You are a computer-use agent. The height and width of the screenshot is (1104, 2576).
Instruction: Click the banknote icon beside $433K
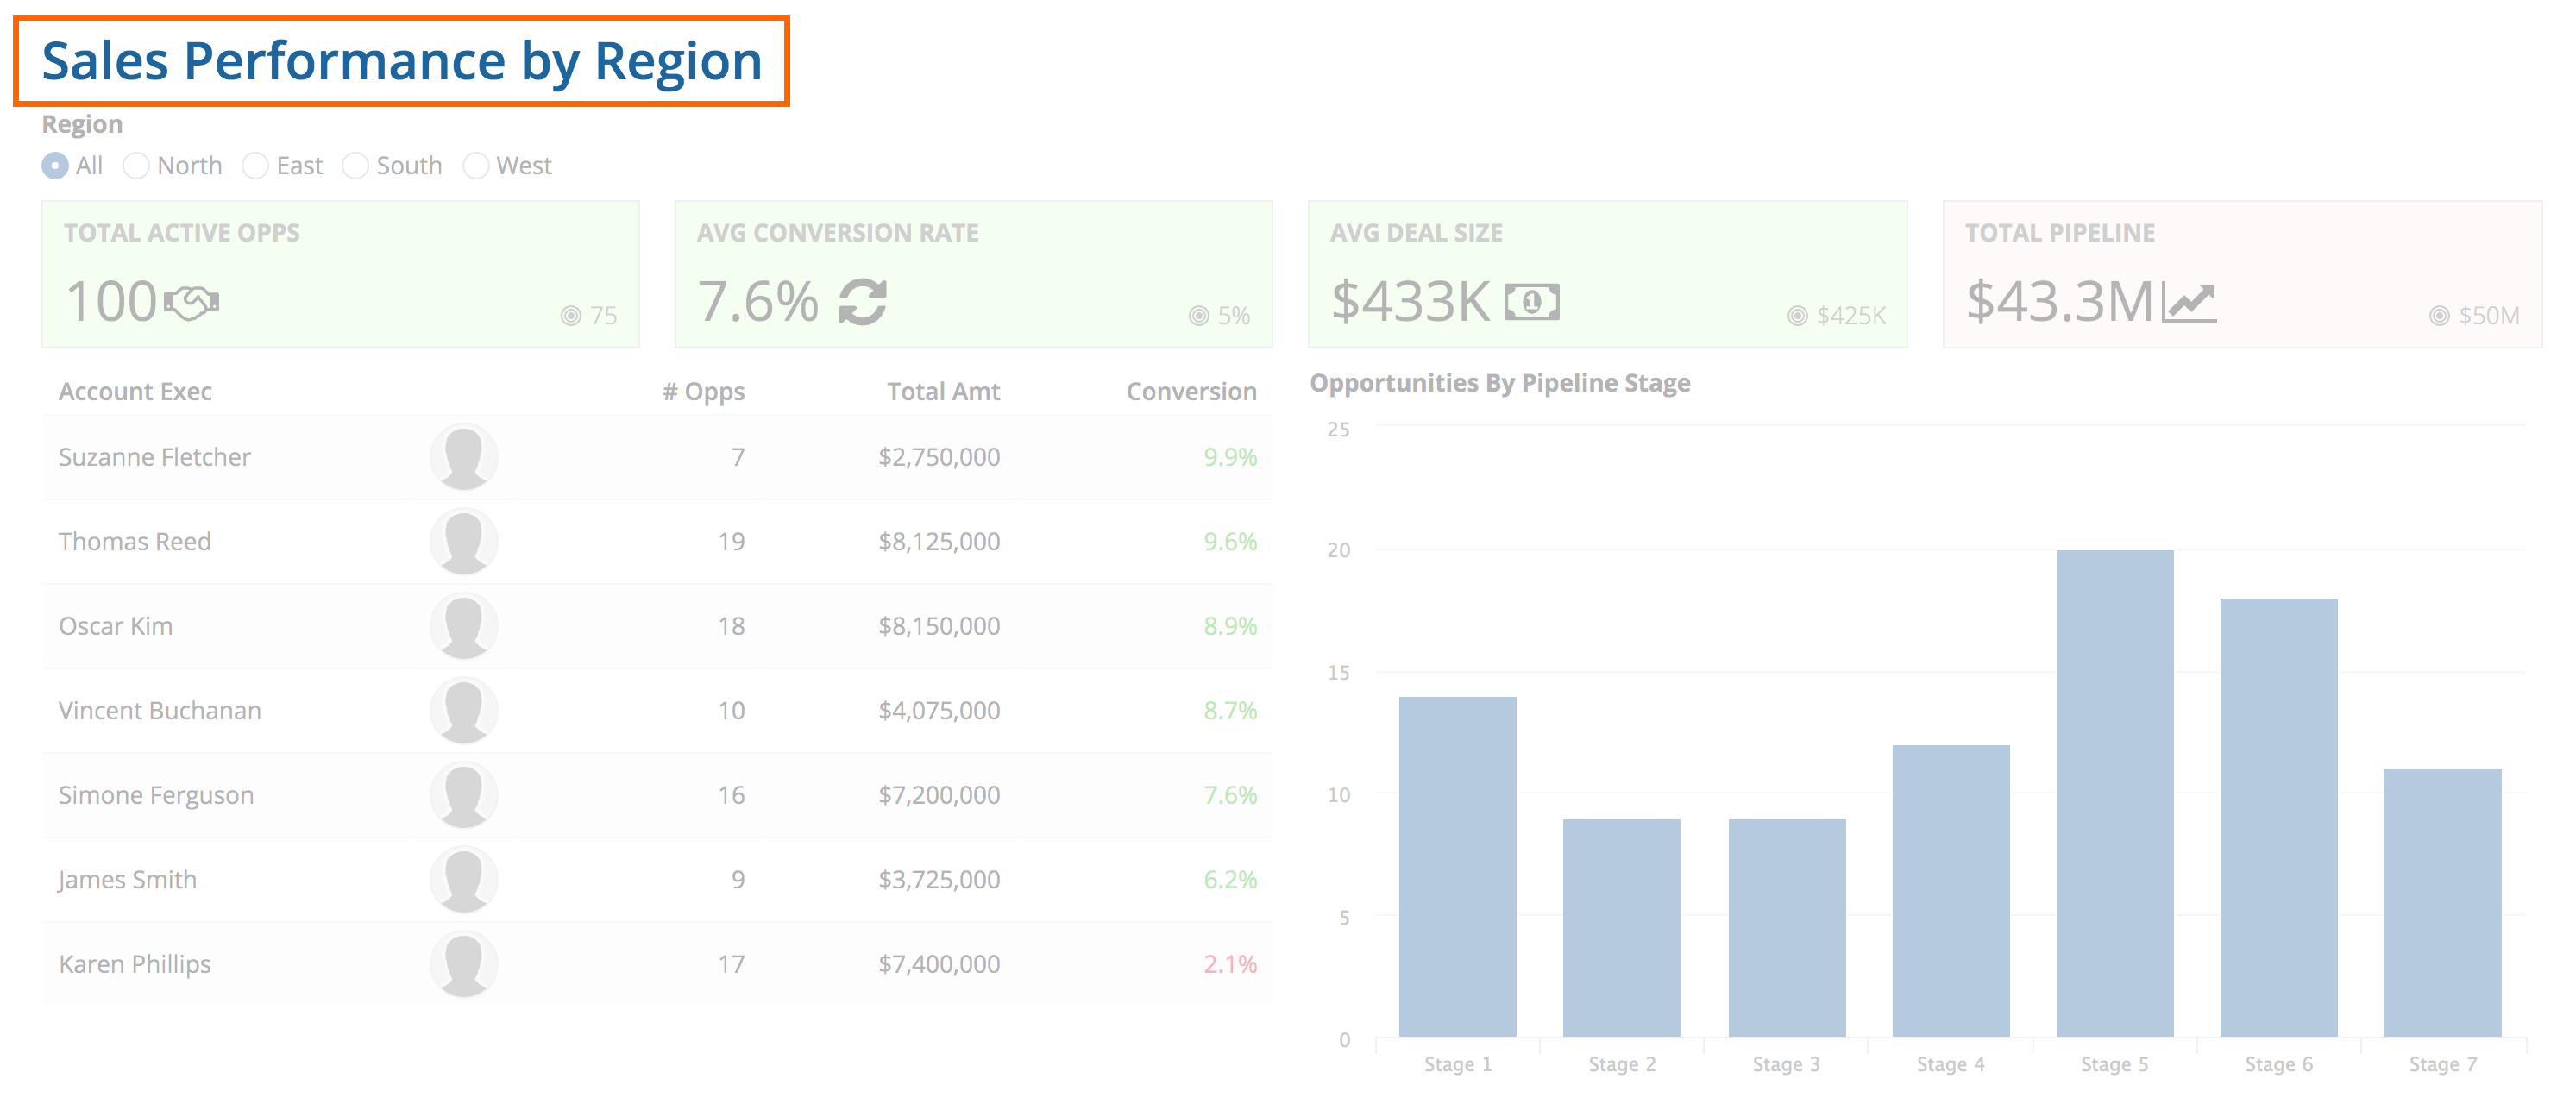pos(1532,302)
